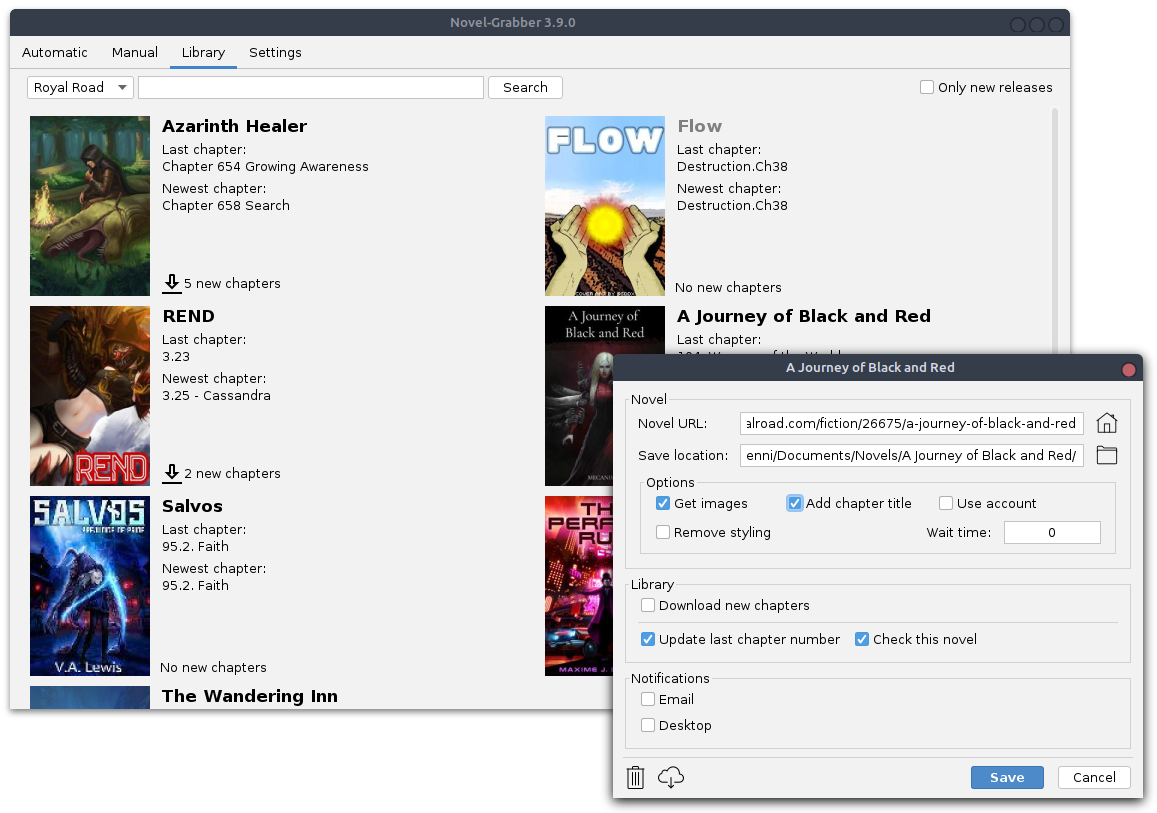
Task: Click the Flow novel title
Action: click(x=700, y=126)
